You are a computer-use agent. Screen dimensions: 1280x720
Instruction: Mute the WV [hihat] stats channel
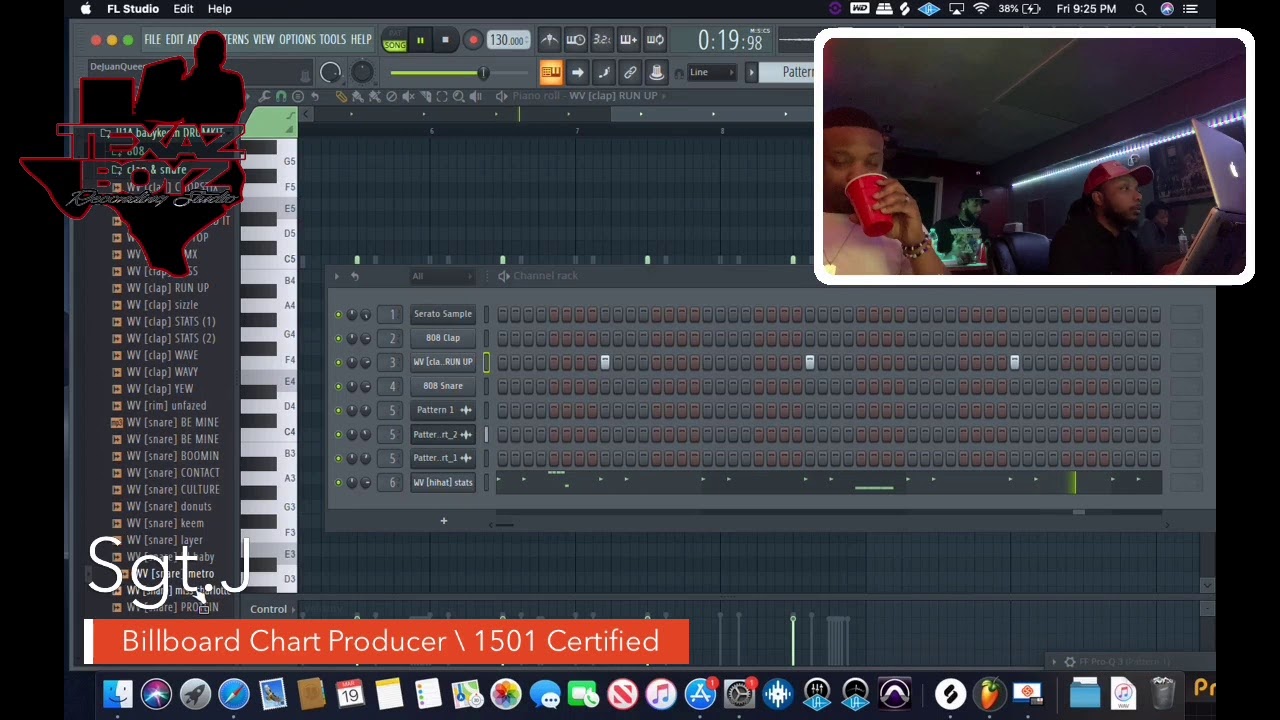(x=338, y=482)
